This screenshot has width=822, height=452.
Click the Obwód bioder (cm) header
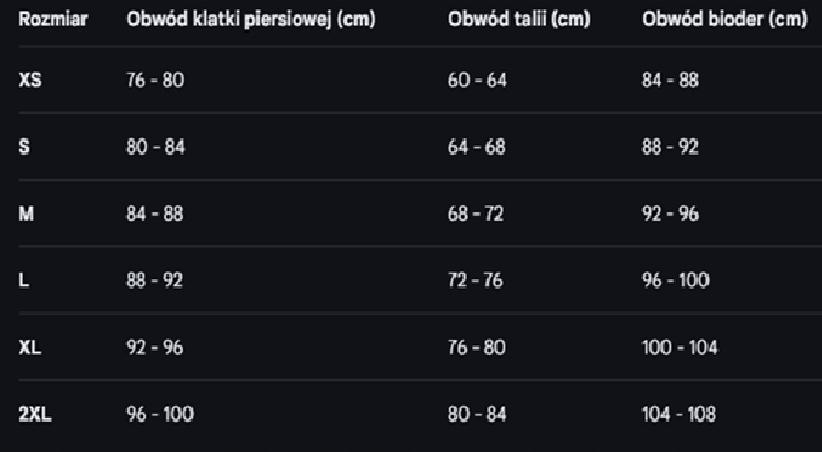(x=724, y=19)
